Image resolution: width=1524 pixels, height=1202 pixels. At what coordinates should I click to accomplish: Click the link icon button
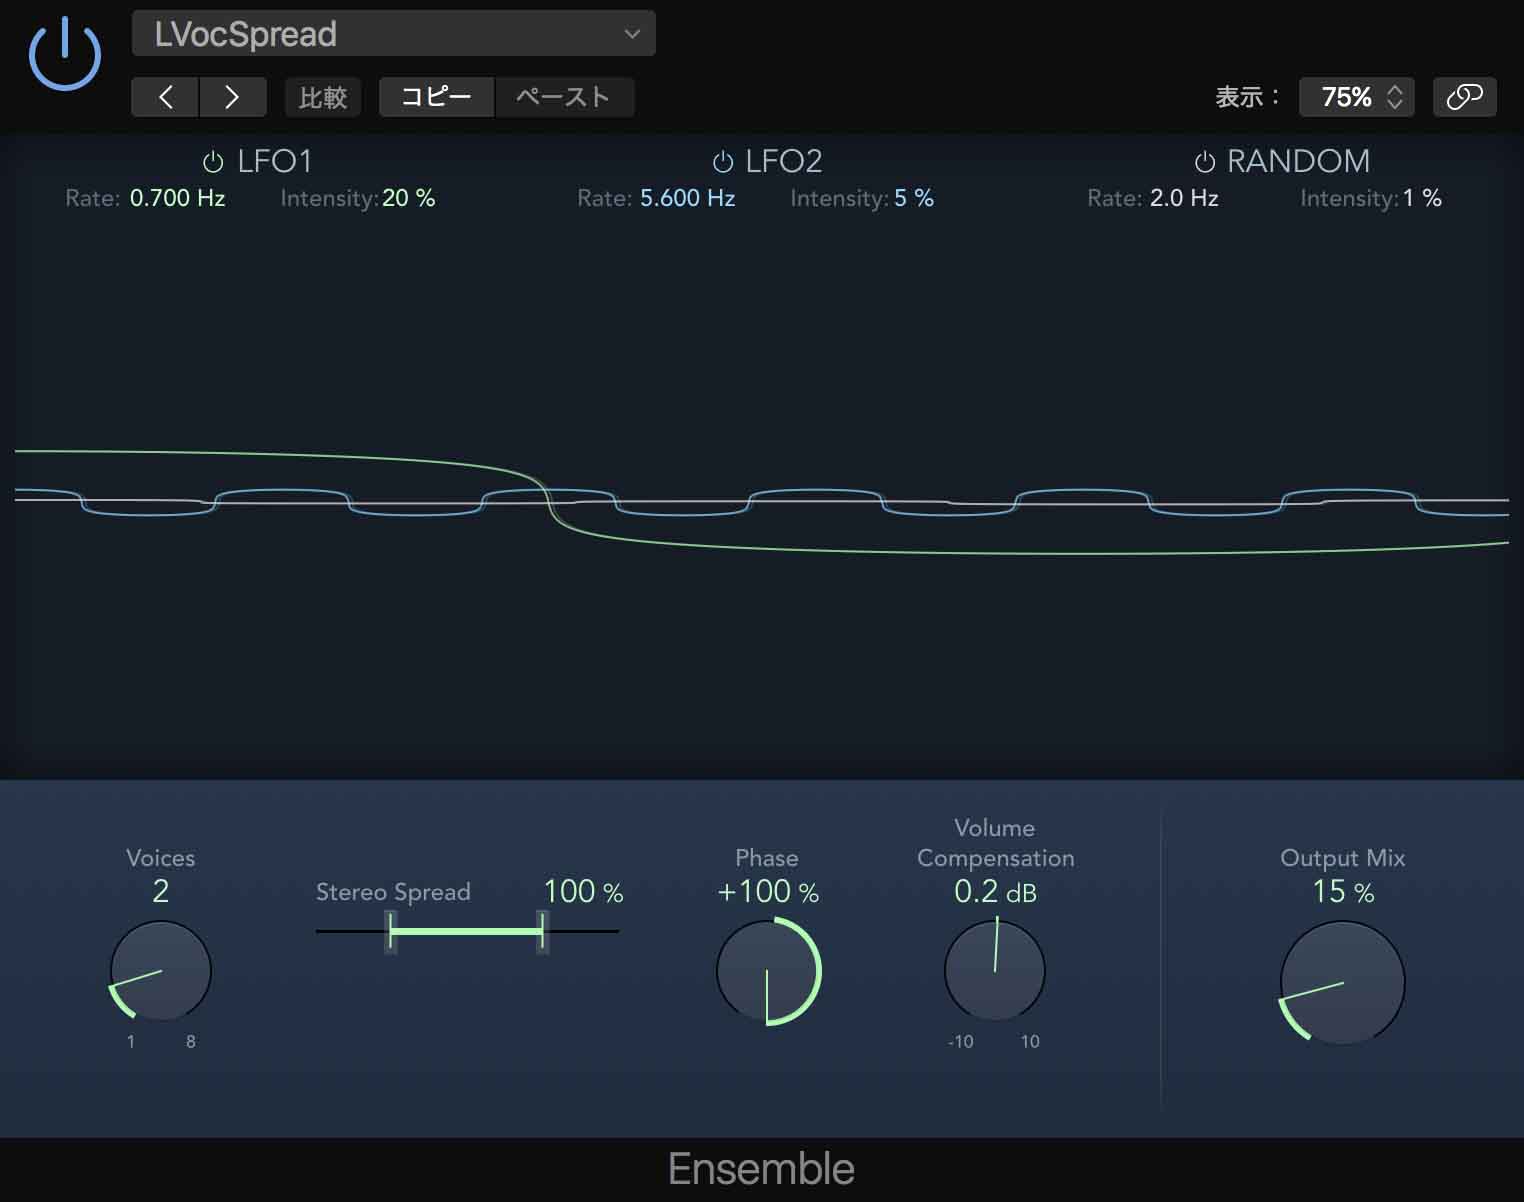coord(1464,97)
